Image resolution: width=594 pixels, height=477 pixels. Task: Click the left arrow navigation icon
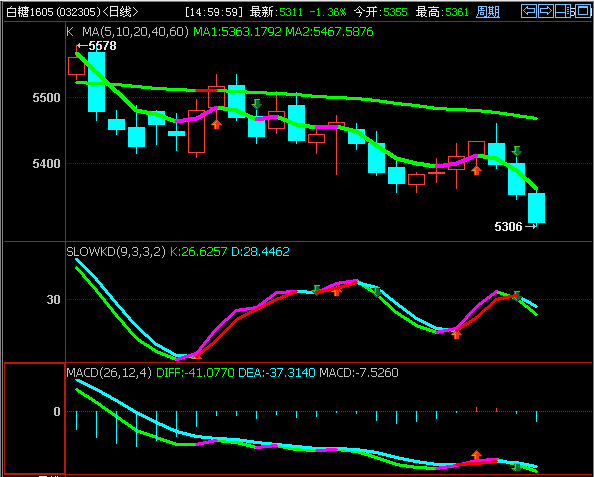[529, 11]
